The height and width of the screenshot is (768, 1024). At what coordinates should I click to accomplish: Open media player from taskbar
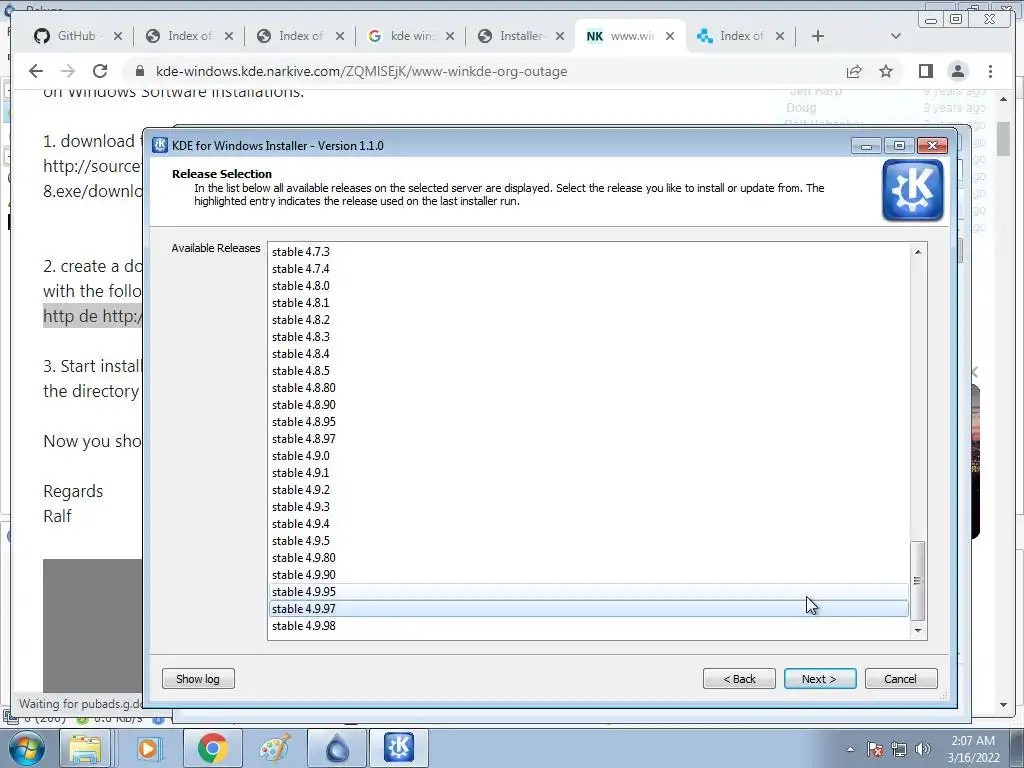(x=148, y=748)
